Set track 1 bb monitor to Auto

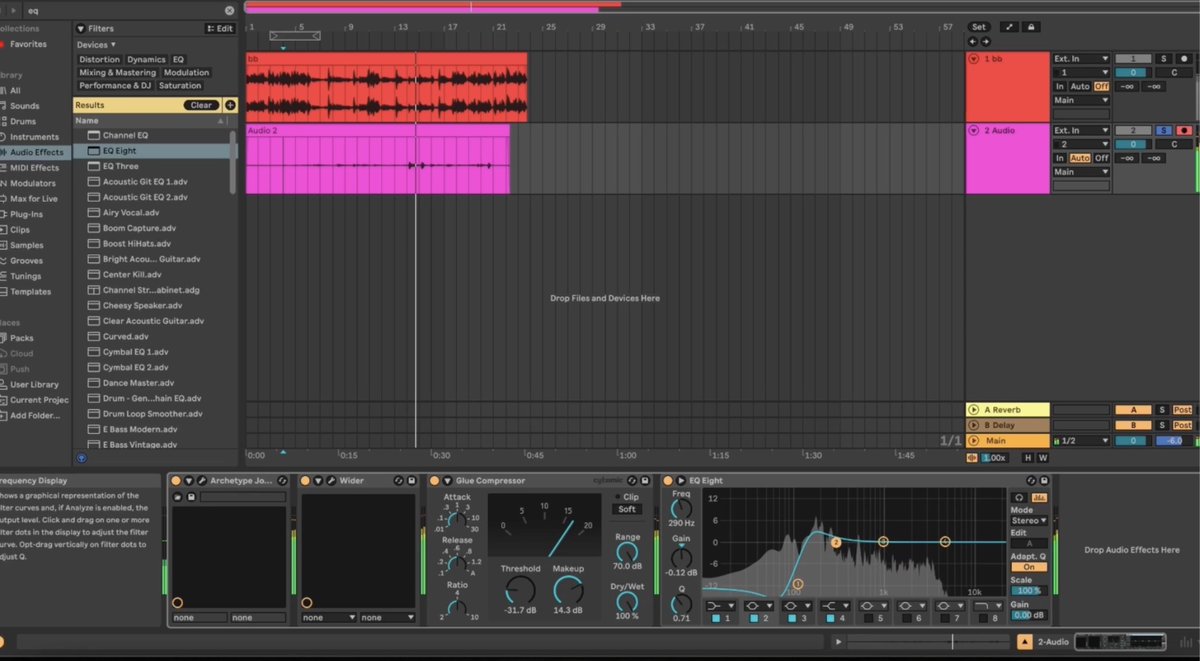(1079, 87)
